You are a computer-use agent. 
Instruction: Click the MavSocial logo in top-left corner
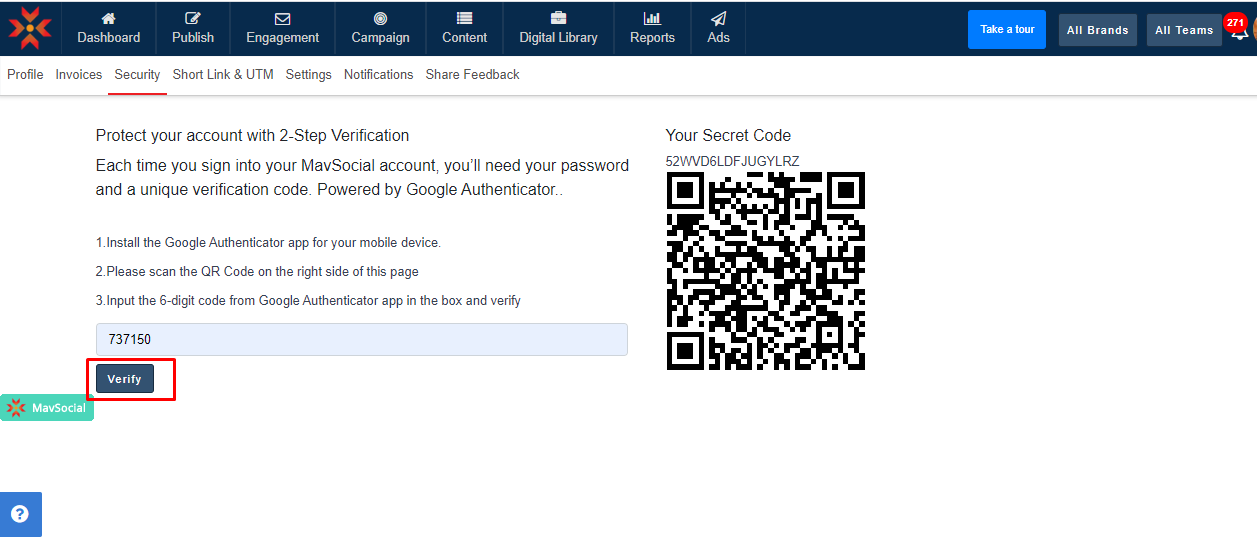pyautogui.click(x=29, y=28)
